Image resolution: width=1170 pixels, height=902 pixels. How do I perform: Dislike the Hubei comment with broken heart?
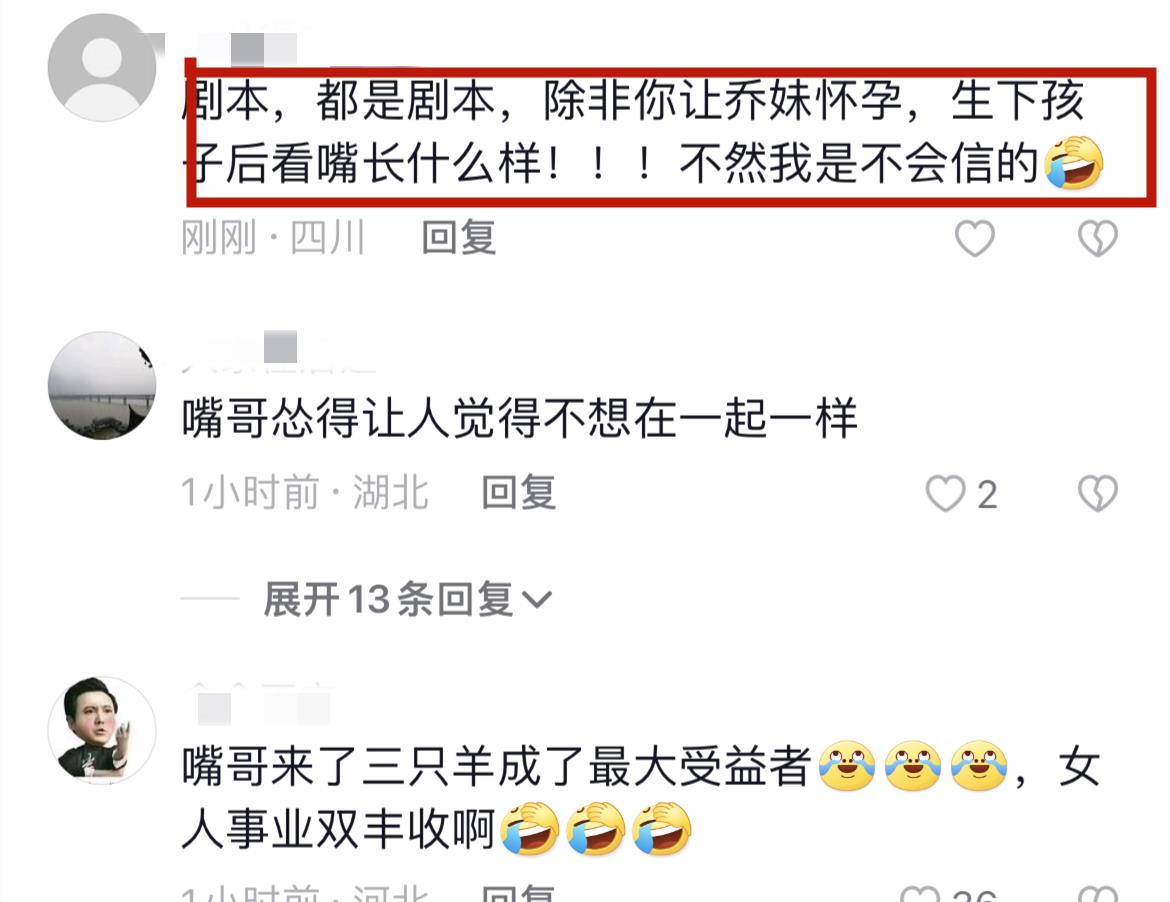pos(1098,494)
